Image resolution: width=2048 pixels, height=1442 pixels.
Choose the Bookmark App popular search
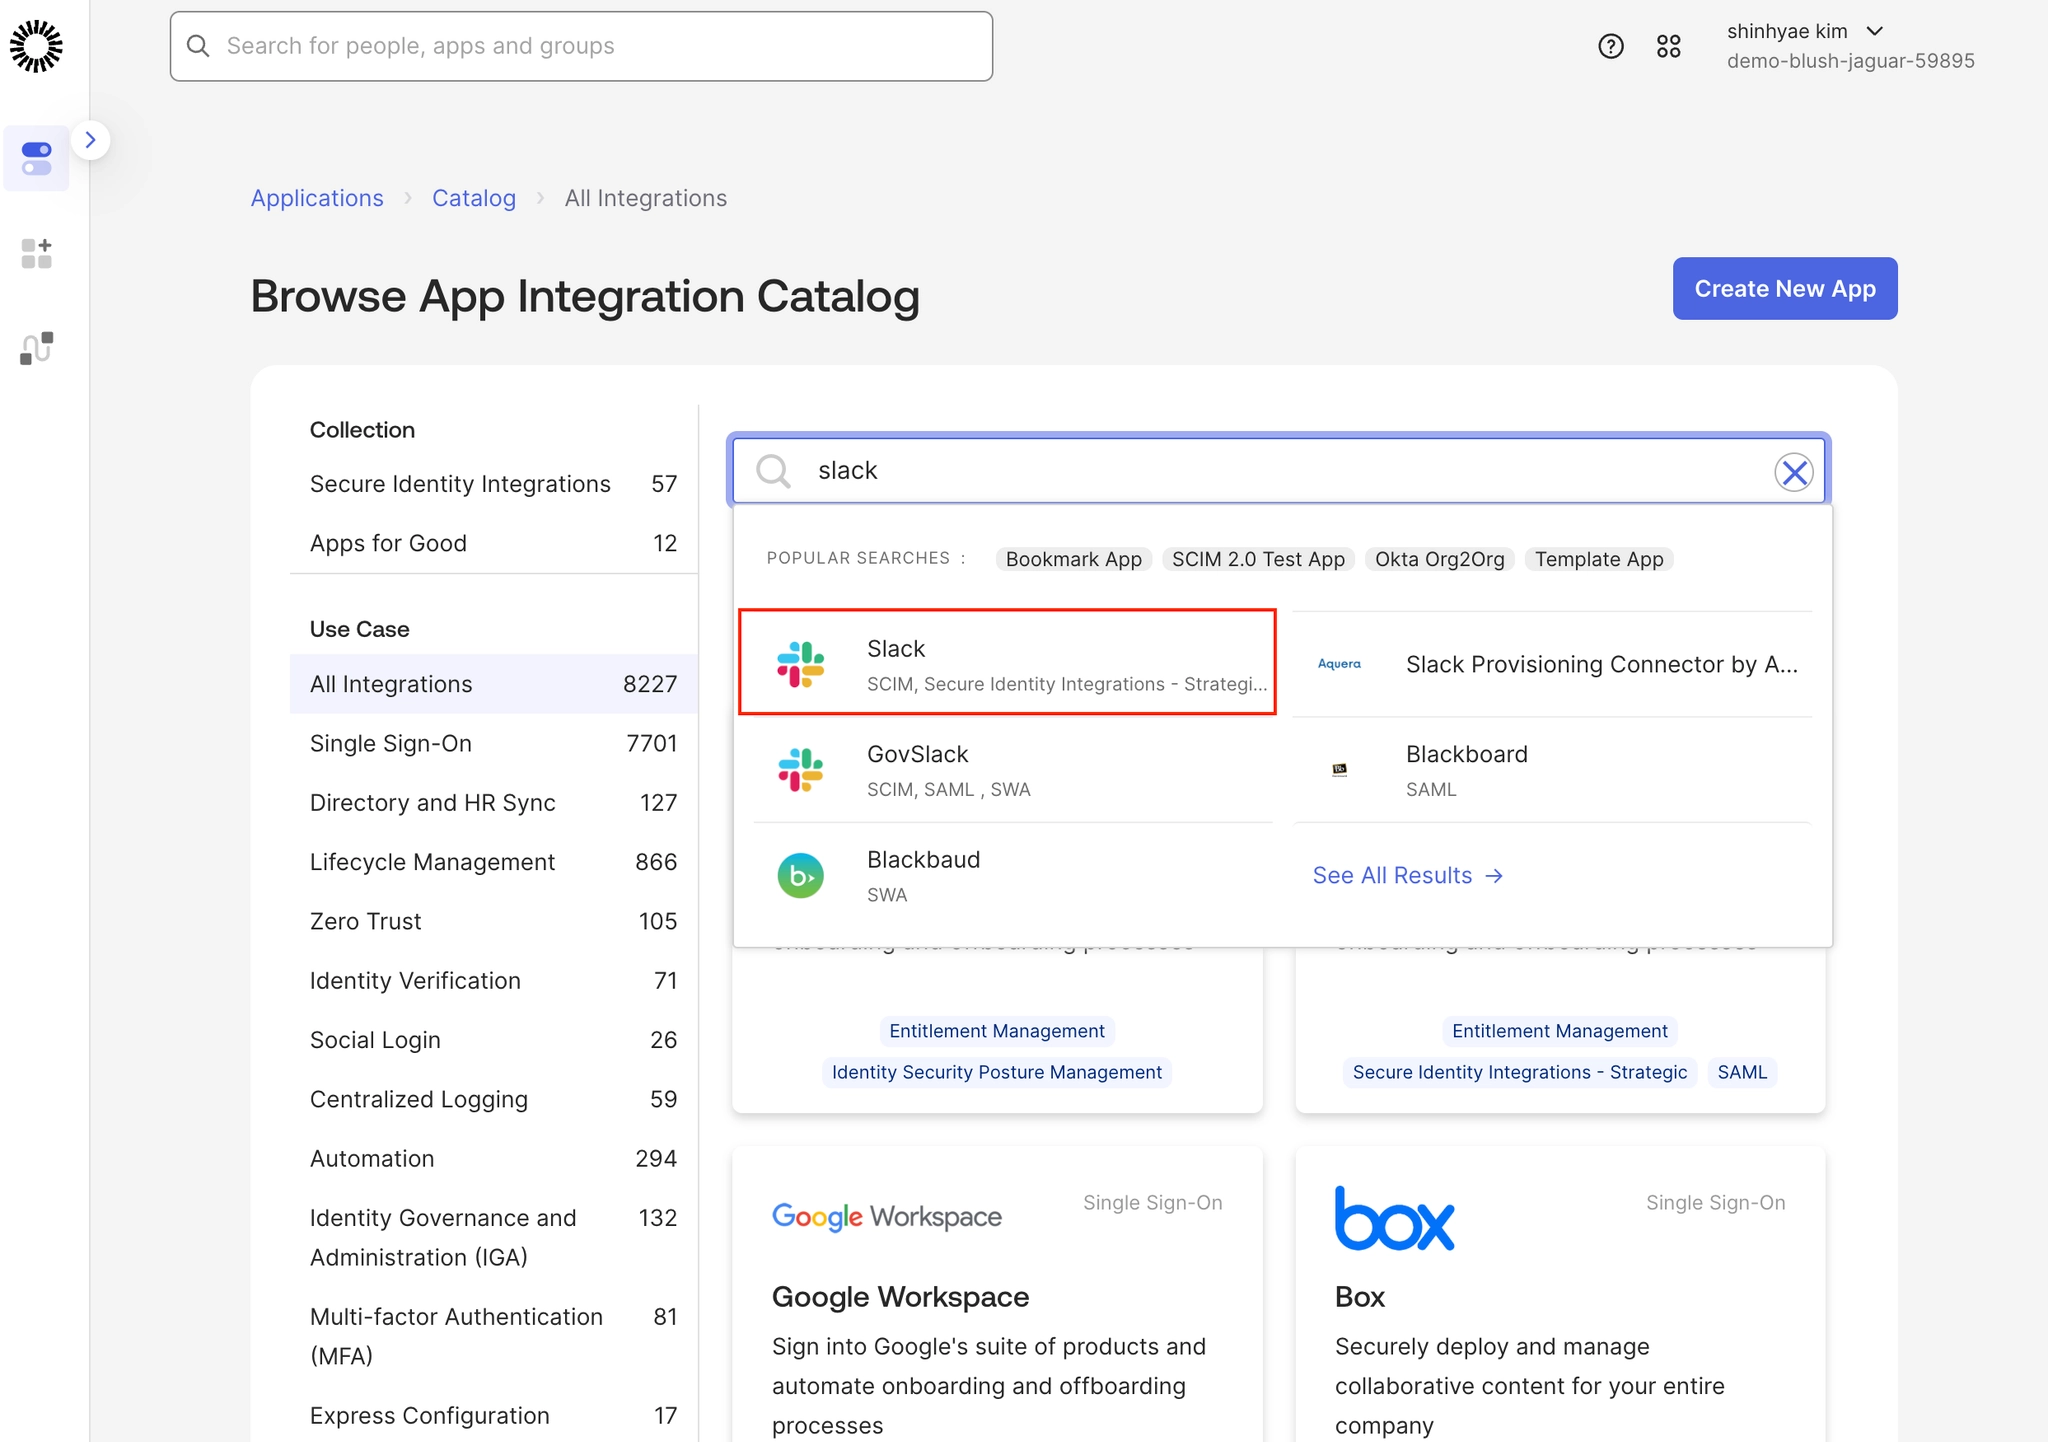[1074, 559]
